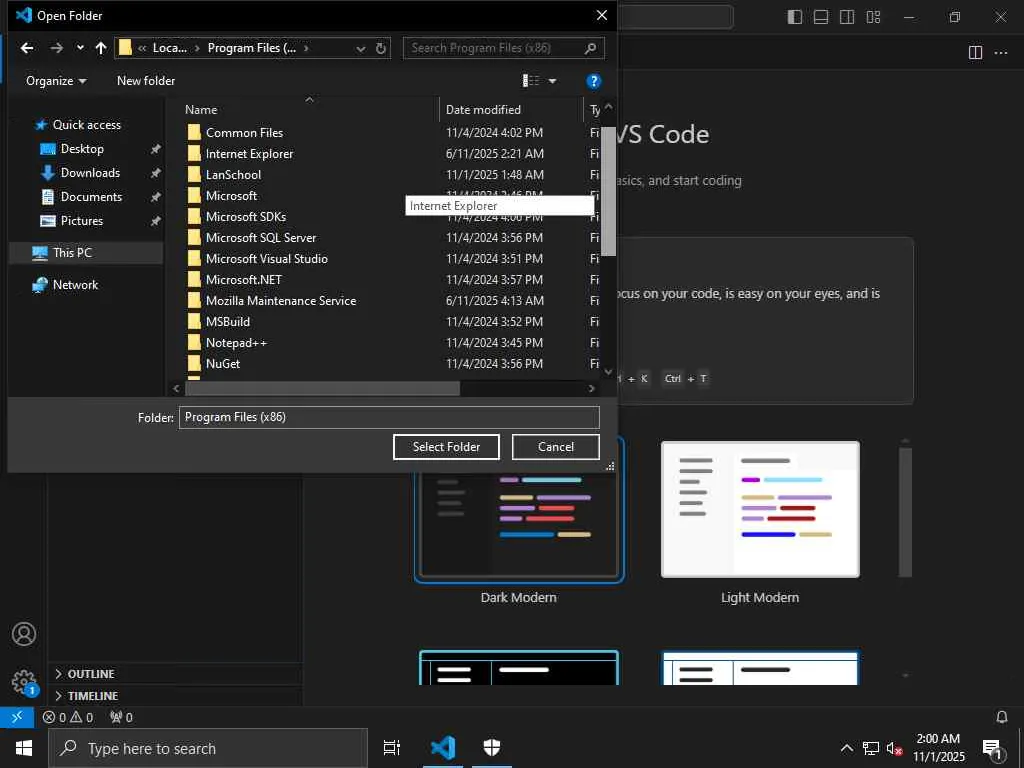
Task: Open Windows Security taskbar icon
Action: [492, 748]
